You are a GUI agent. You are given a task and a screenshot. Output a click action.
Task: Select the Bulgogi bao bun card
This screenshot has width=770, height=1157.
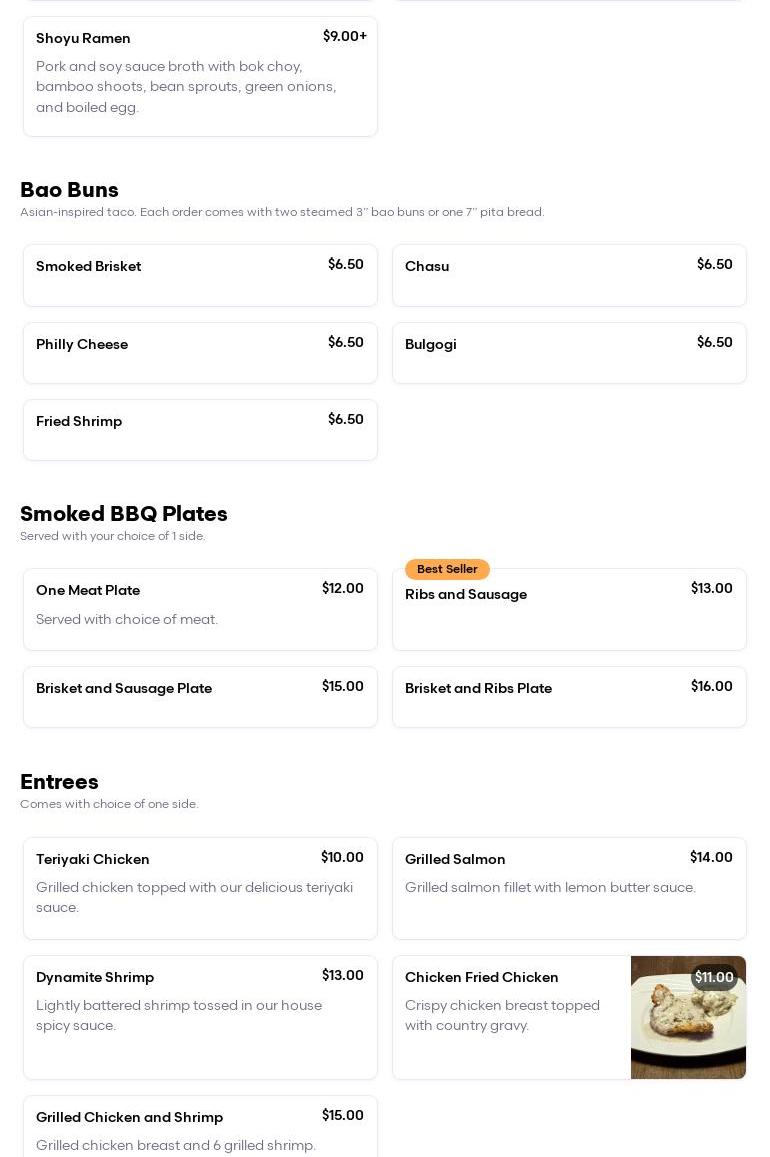(569, 352)
